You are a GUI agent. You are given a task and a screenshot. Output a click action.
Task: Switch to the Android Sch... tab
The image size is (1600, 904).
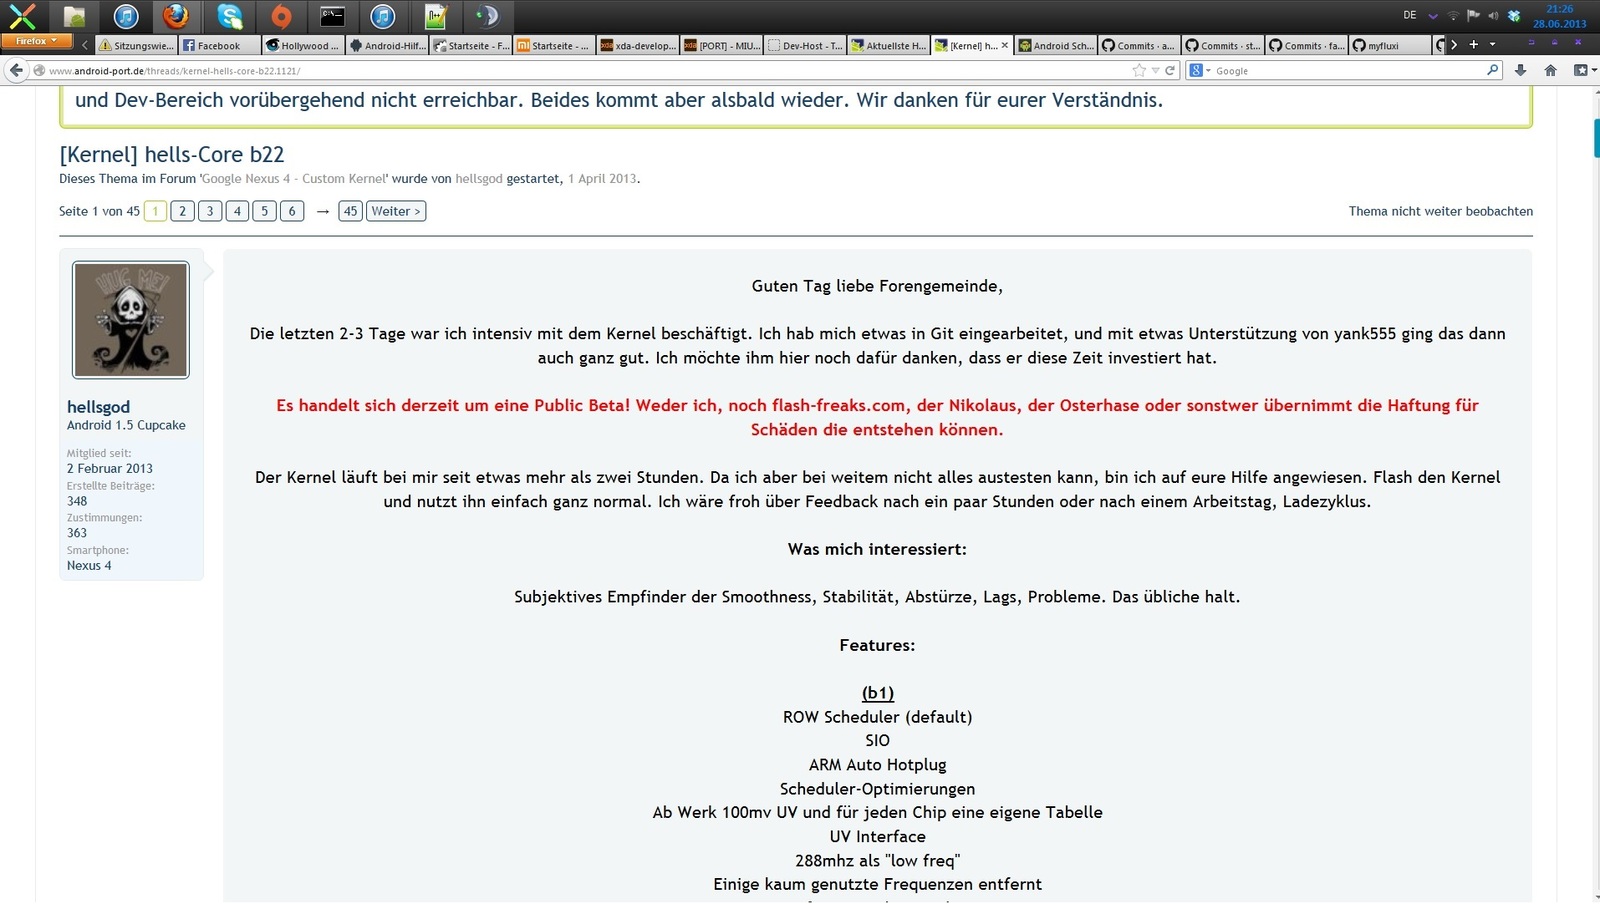[x=1056, y=45]
